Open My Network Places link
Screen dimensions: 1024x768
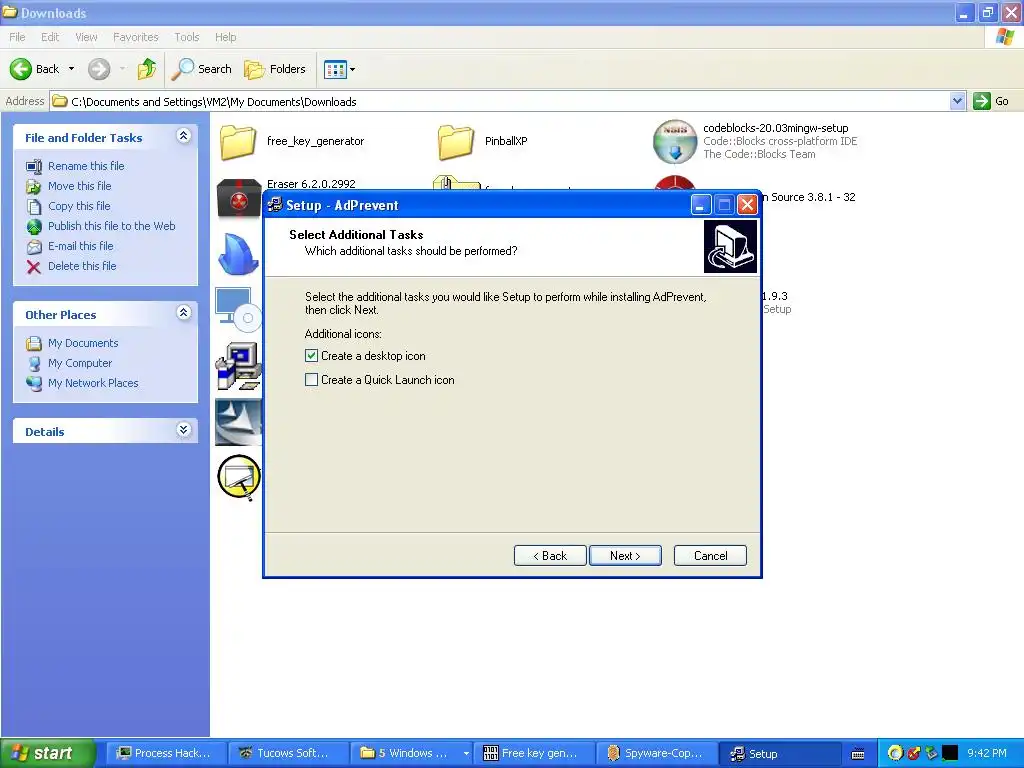click(x=93, y=383)
